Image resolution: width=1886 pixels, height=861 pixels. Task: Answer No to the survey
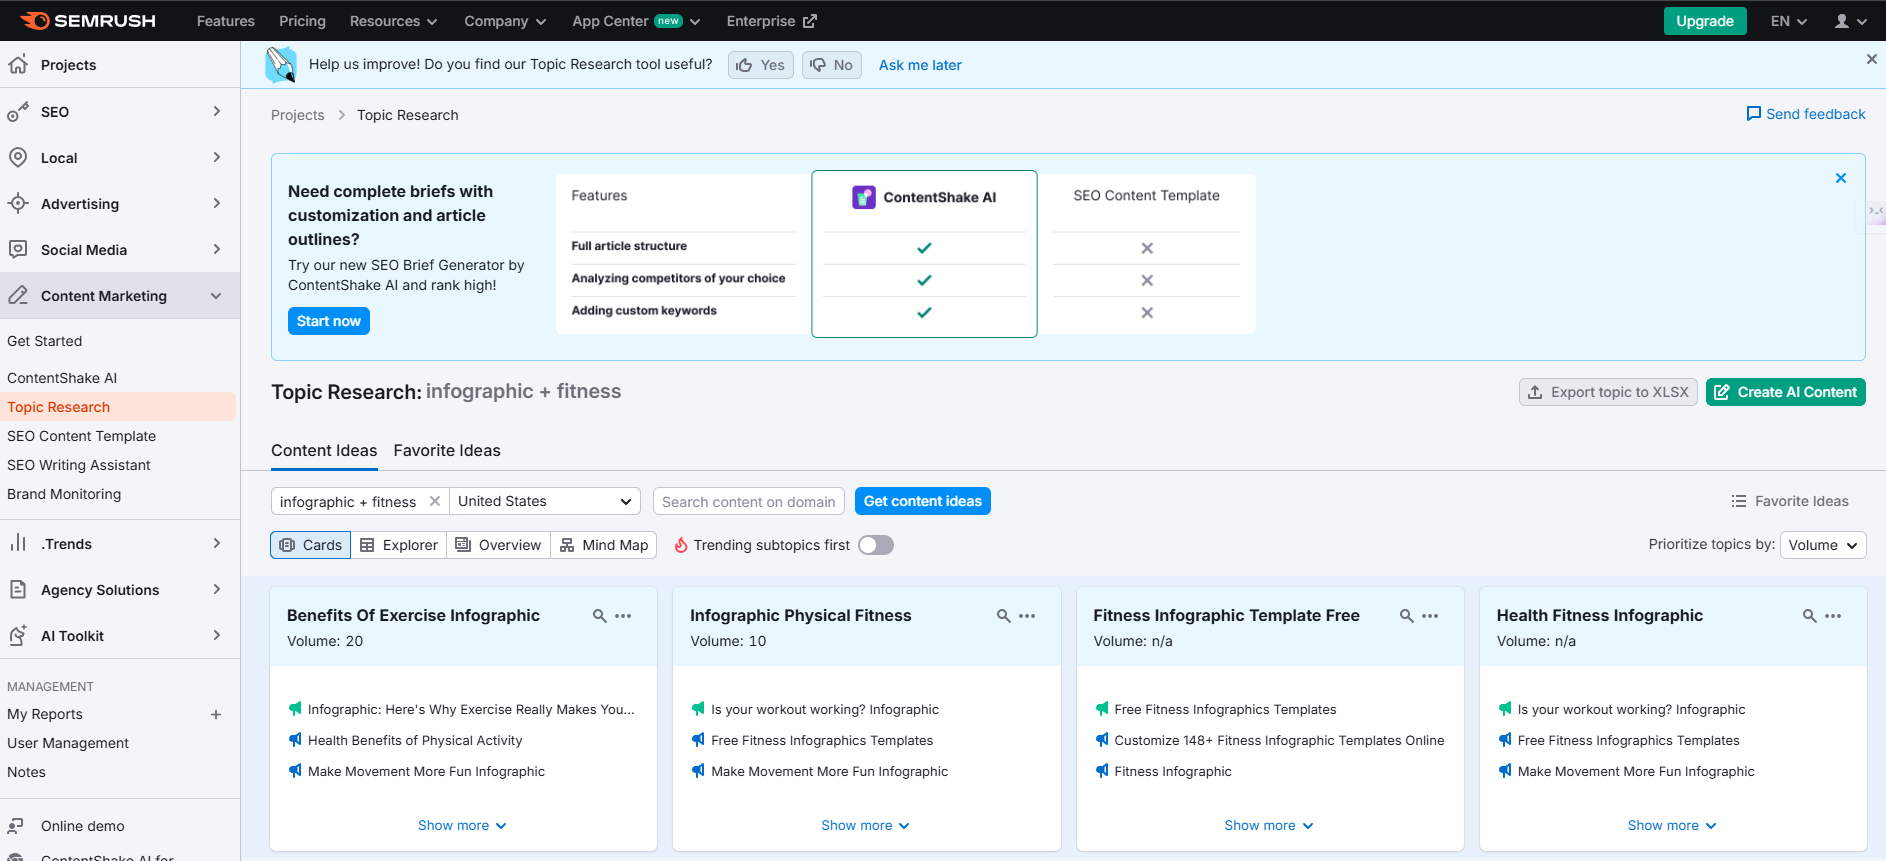tap(832, 65)
